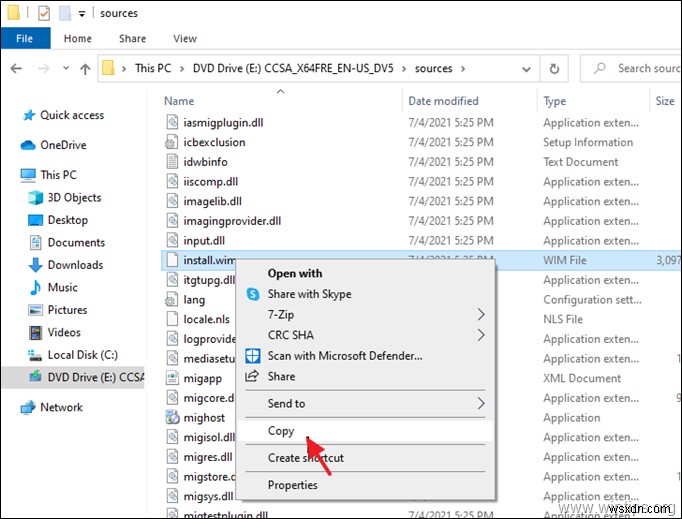The image size is (682, 519).
Task: Select the migsys.dll file icon
Action: (172, 496)
